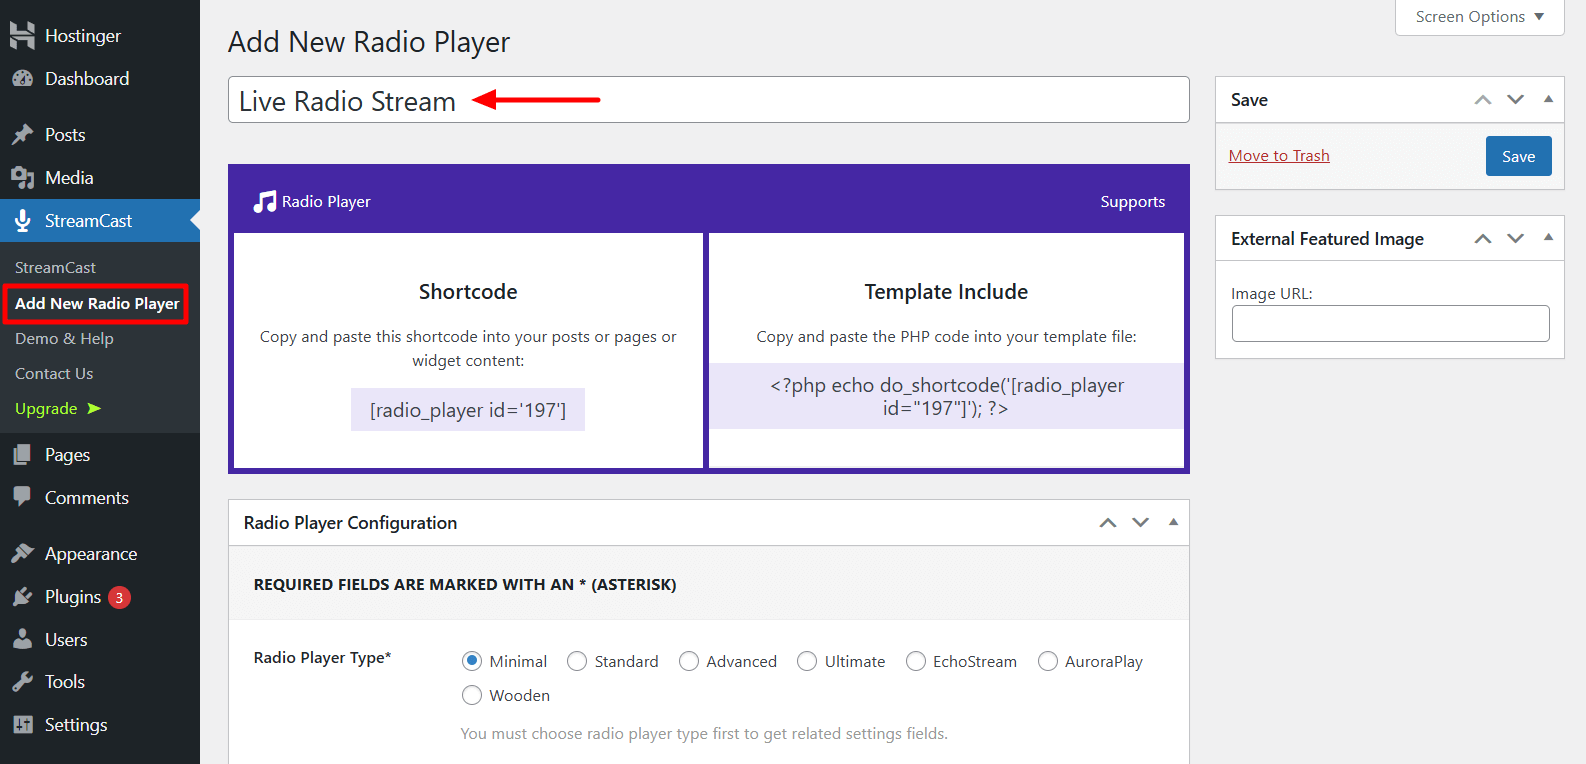Viewport: 1586px width, 764px height.
Task: Open the StreamCast submenu item
Action: click(55, 267)
